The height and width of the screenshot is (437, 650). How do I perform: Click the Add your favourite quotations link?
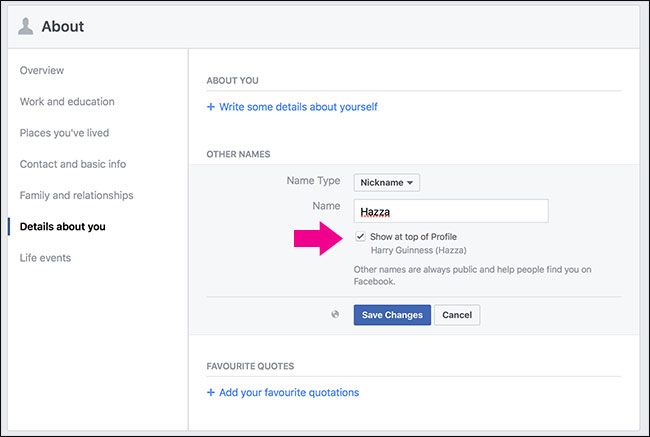point(289,393)
